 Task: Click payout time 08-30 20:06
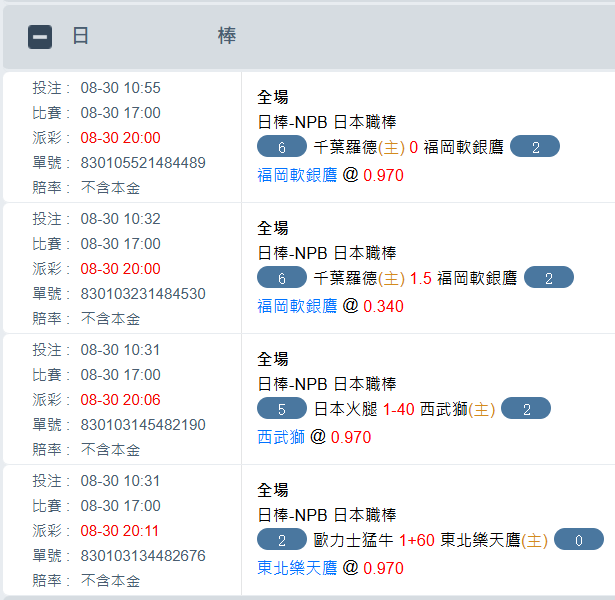pos(120,400)
